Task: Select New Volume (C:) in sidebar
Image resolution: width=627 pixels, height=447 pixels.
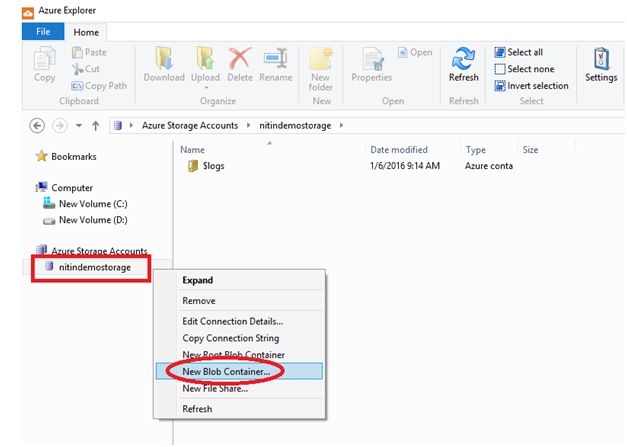Action: point(93,204)
